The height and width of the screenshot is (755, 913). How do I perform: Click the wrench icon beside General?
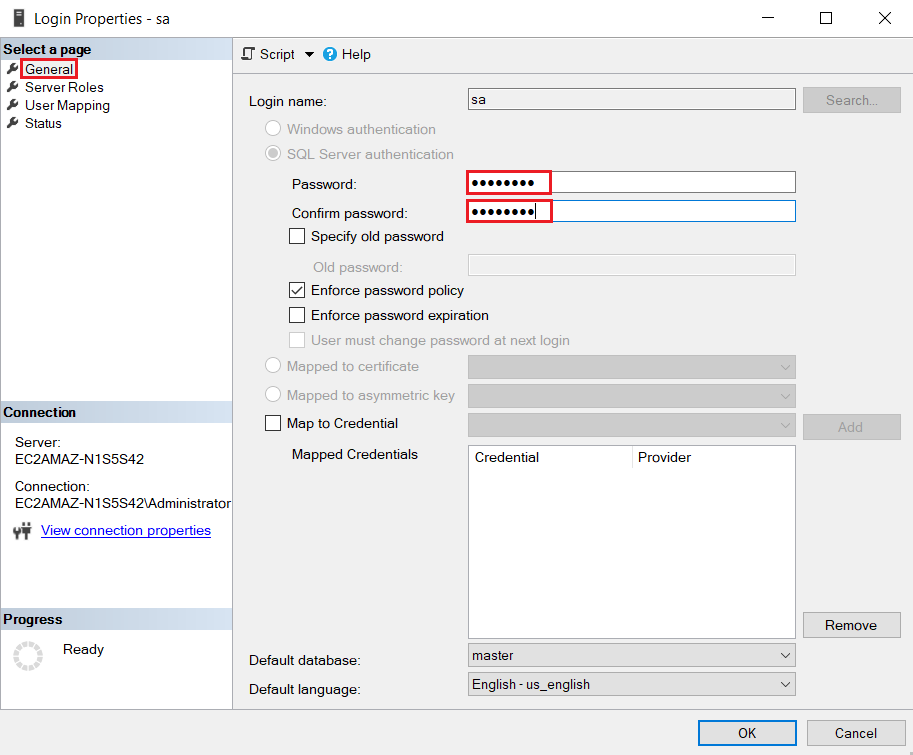[x=15, y=69]
